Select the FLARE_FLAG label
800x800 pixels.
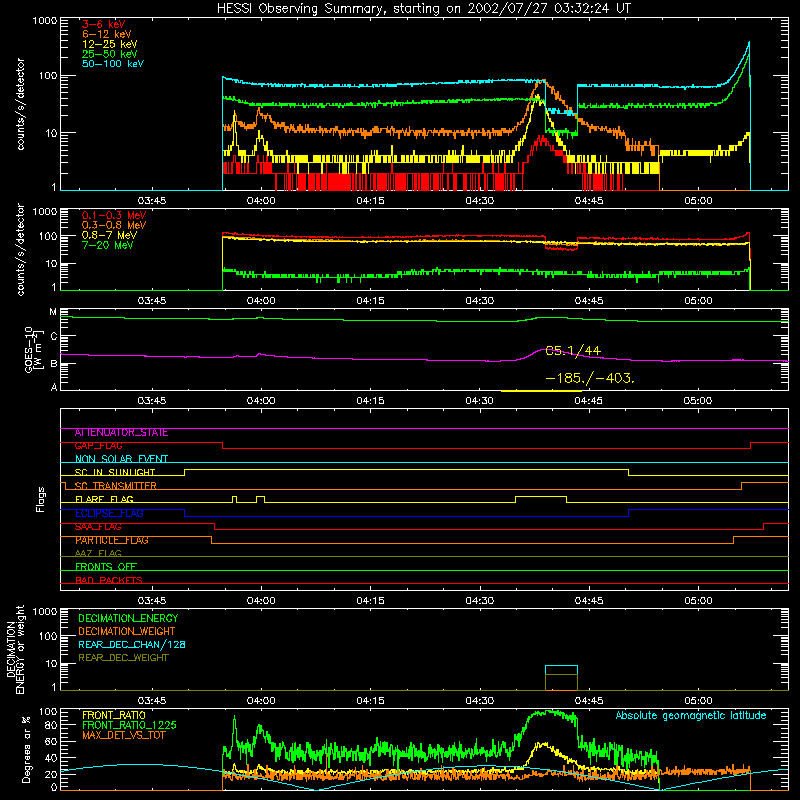click(104, 499)
